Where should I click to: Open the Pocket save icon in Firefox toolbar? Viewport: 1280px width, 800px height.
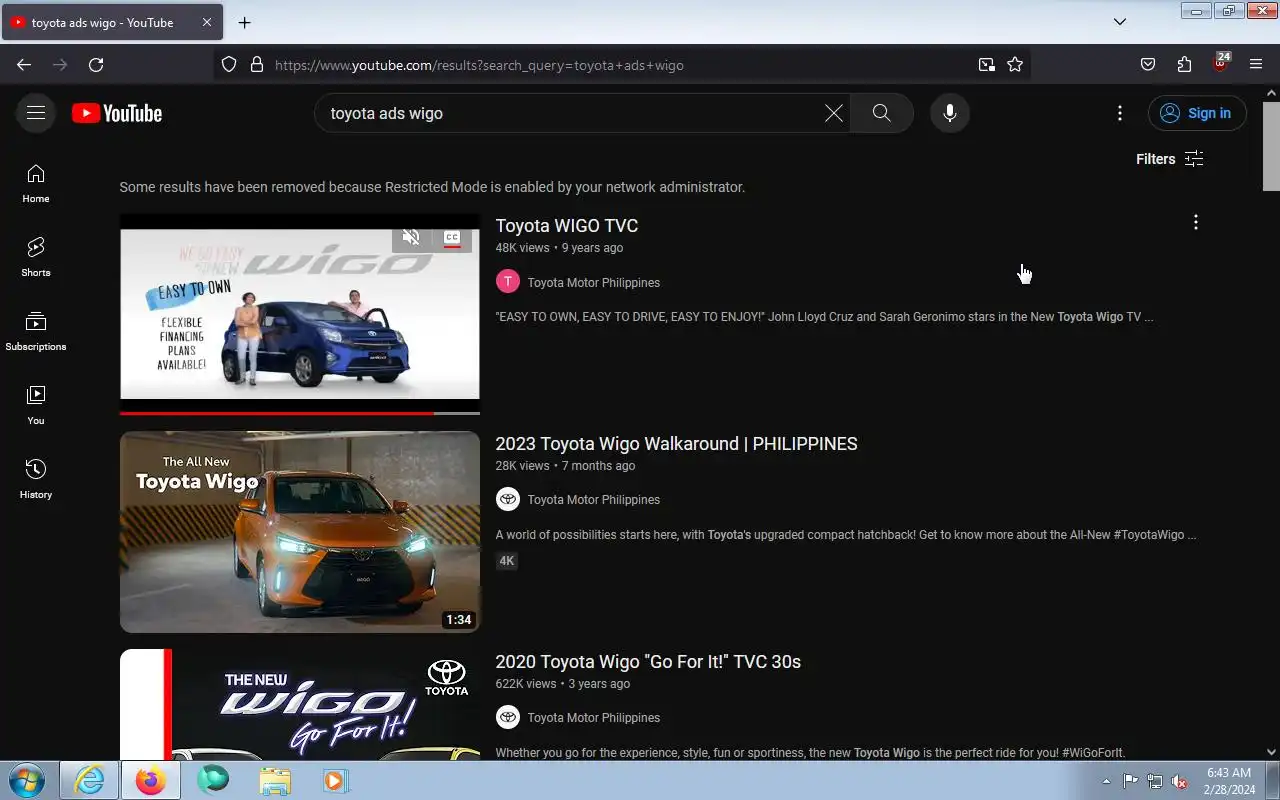pos(1148,65)
